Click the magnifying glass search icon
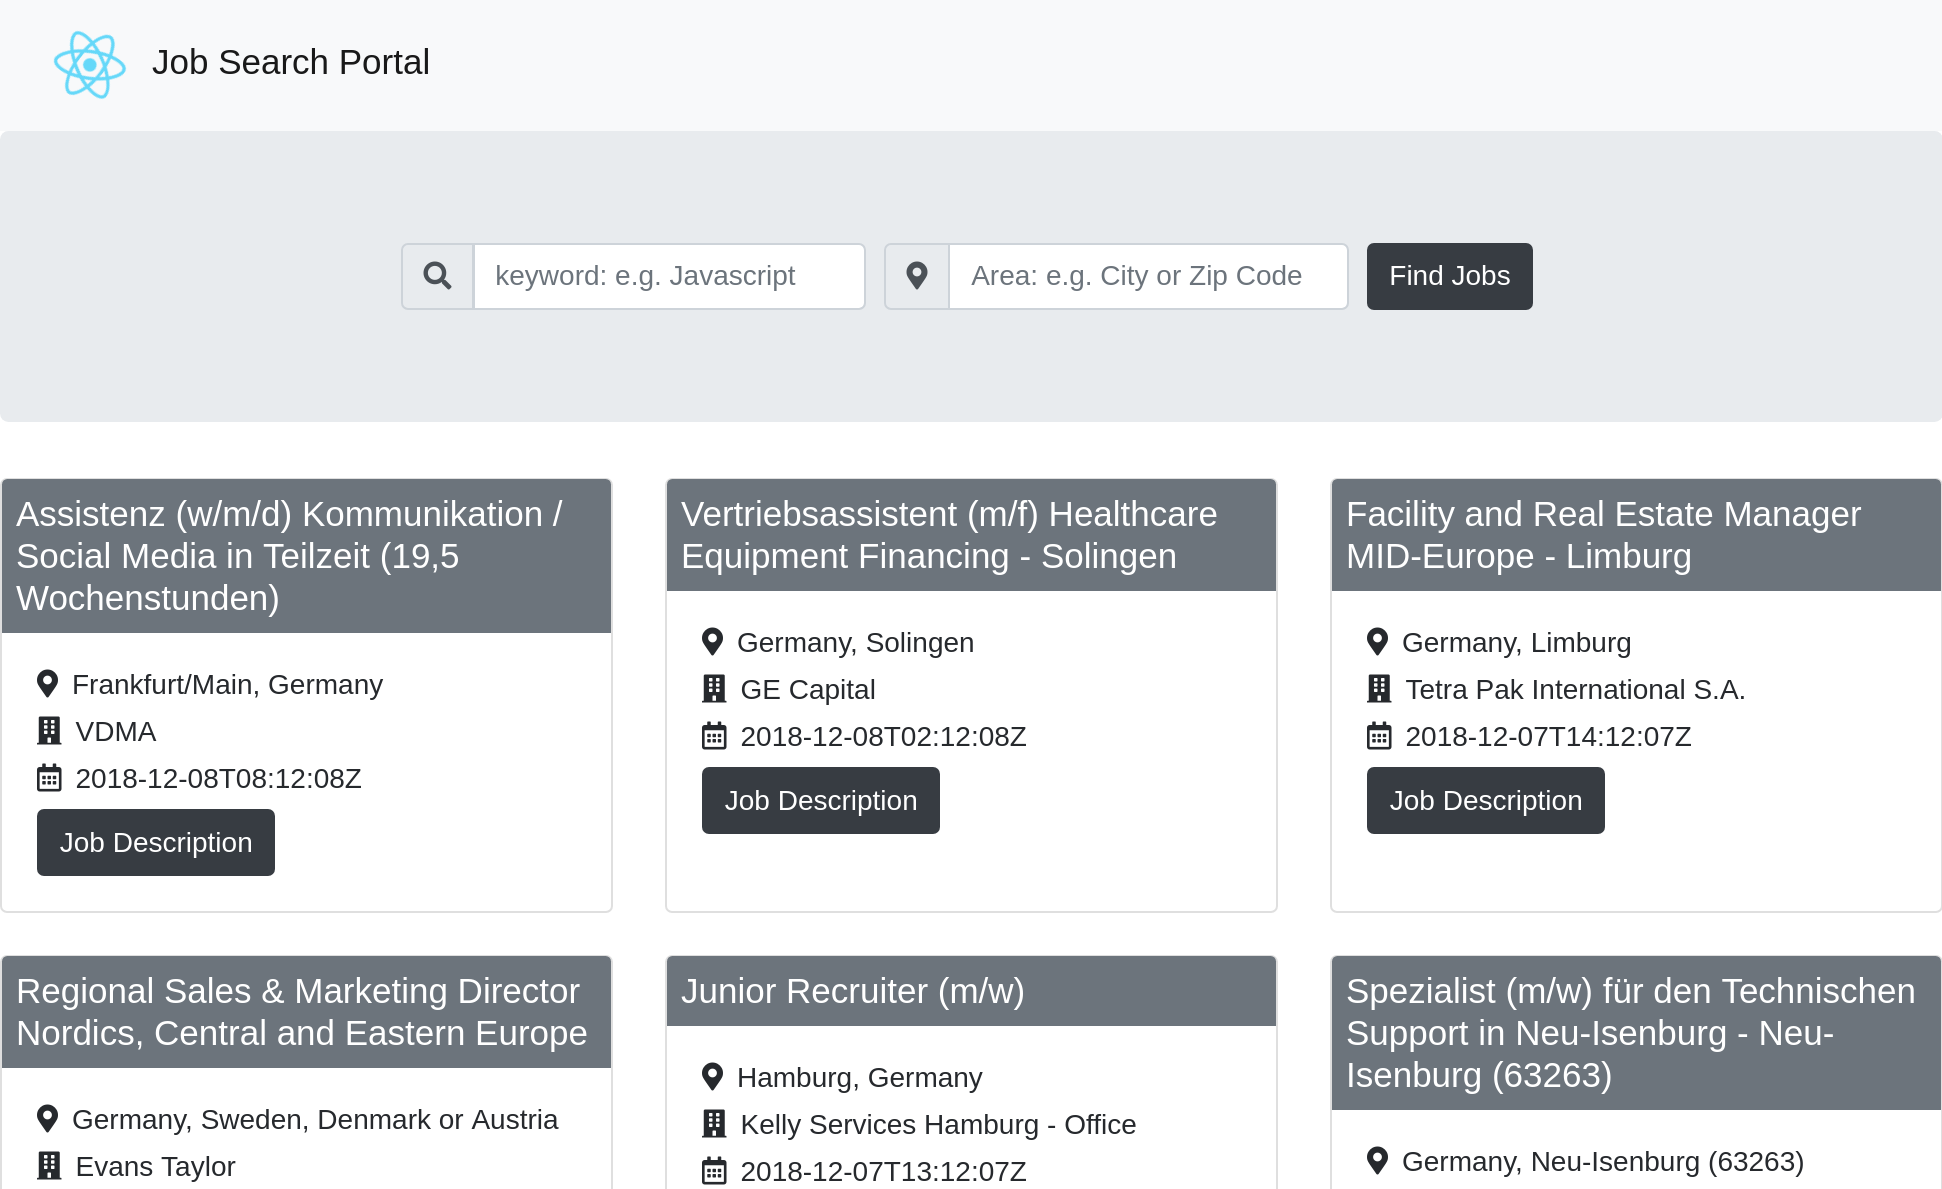The width and height of the screenshot is (1942, 1189). (437, 276)
